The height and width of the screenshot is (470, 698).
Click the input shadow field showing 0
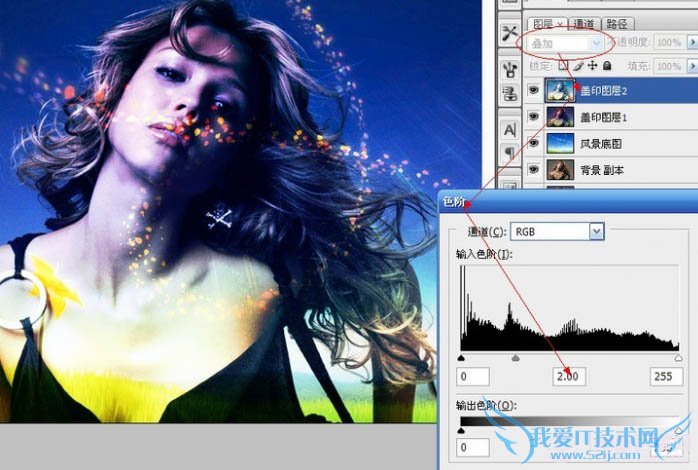pos(473,377)
